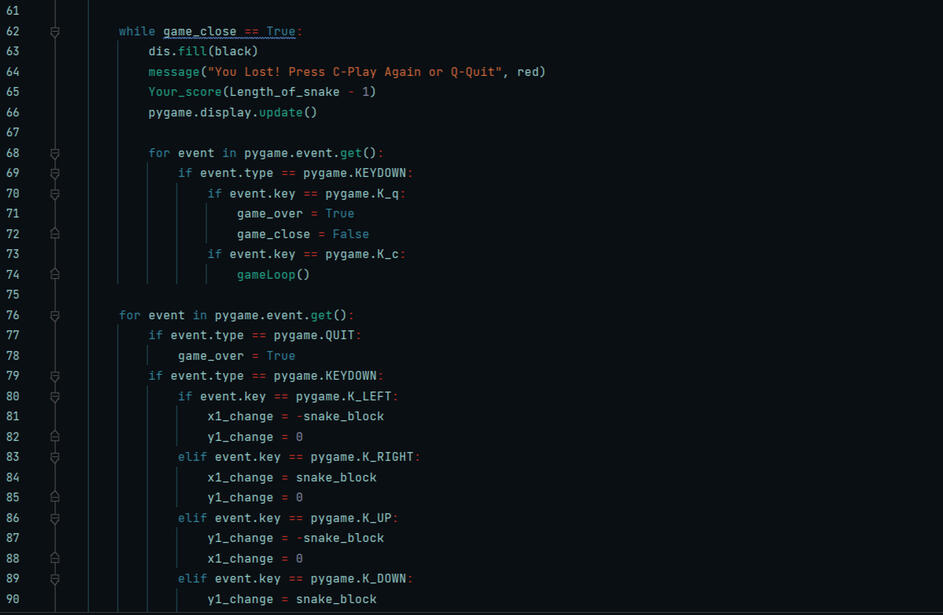943x615 pixels.
Task: Click the fold end marker on line 74
Action: click(55, 274)
